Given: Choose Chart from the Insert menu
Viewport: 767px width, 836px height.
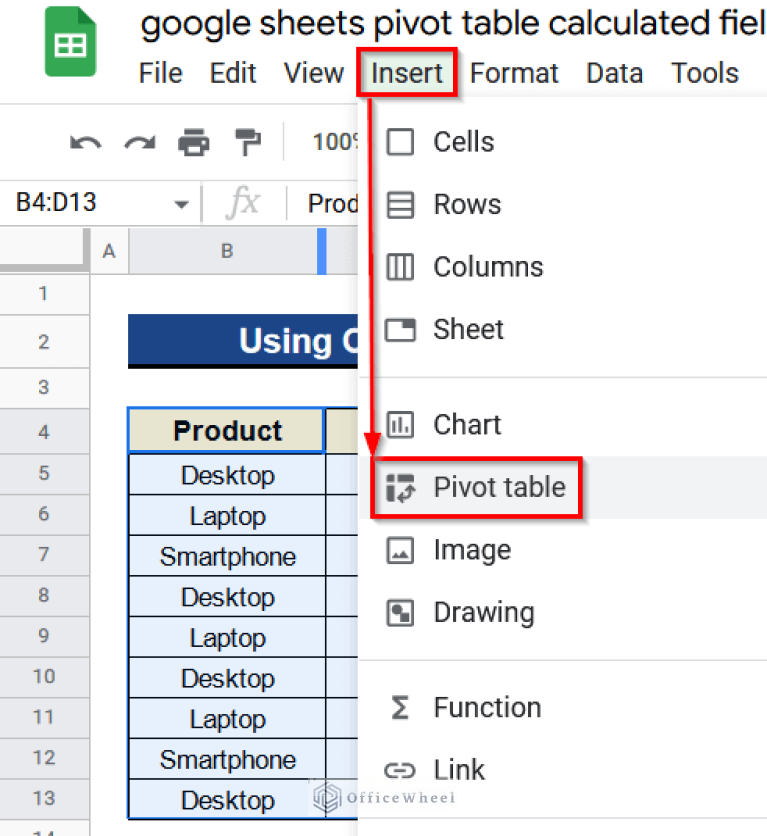Looking at the screenshot, I should click(563, 424).
